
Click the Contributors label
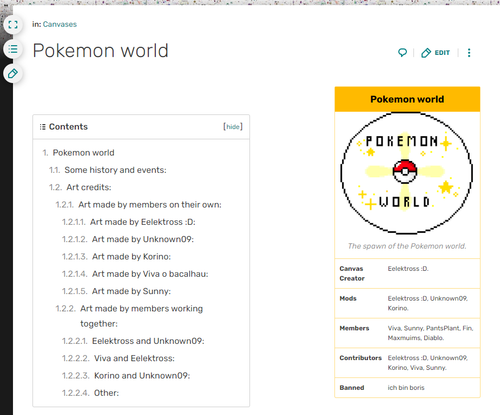[x=361, y=358]
